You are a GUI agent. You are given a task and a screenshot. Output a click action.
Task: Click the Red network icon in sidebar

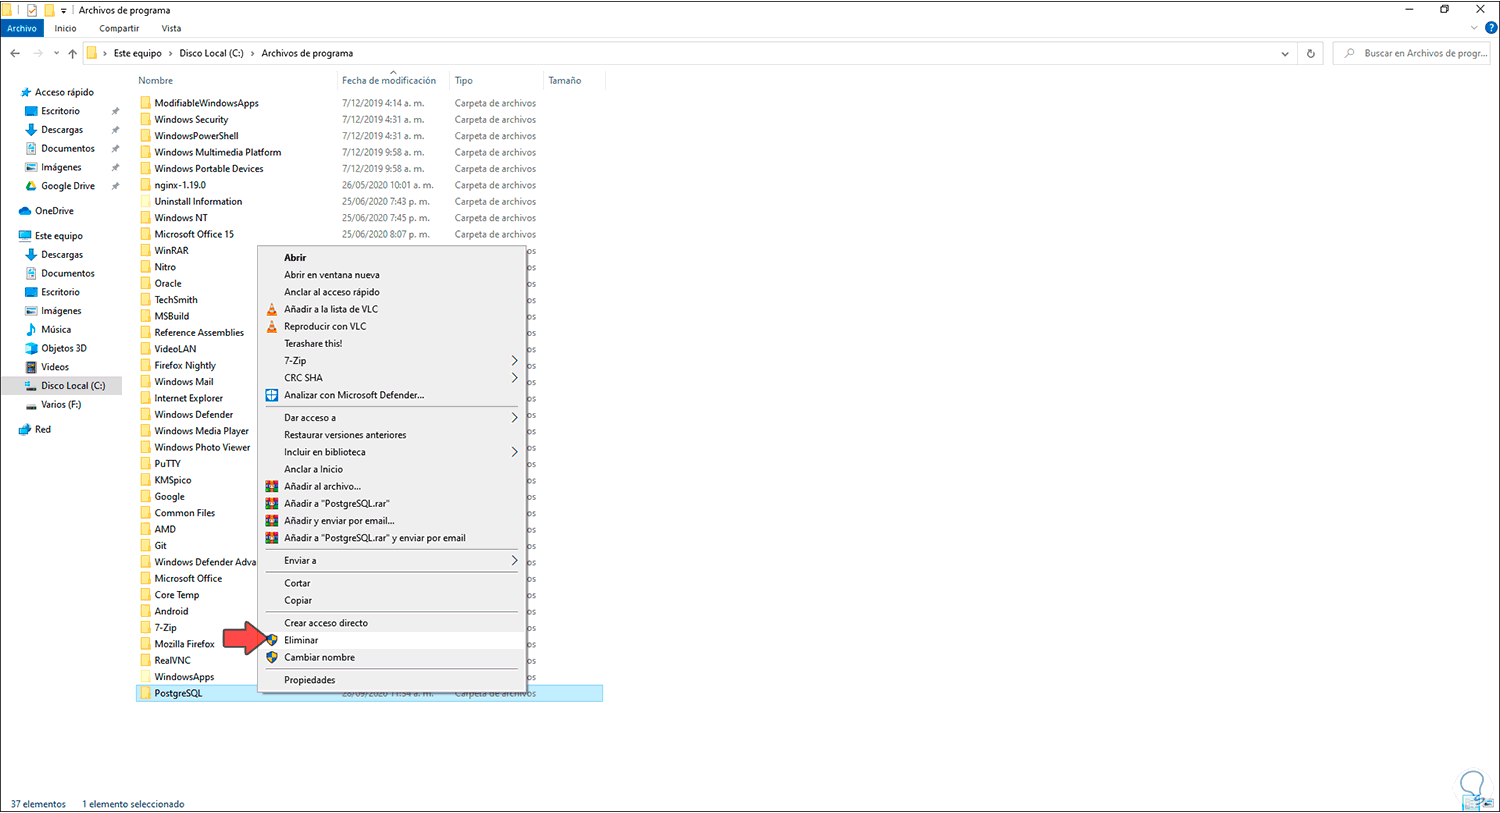26,429
